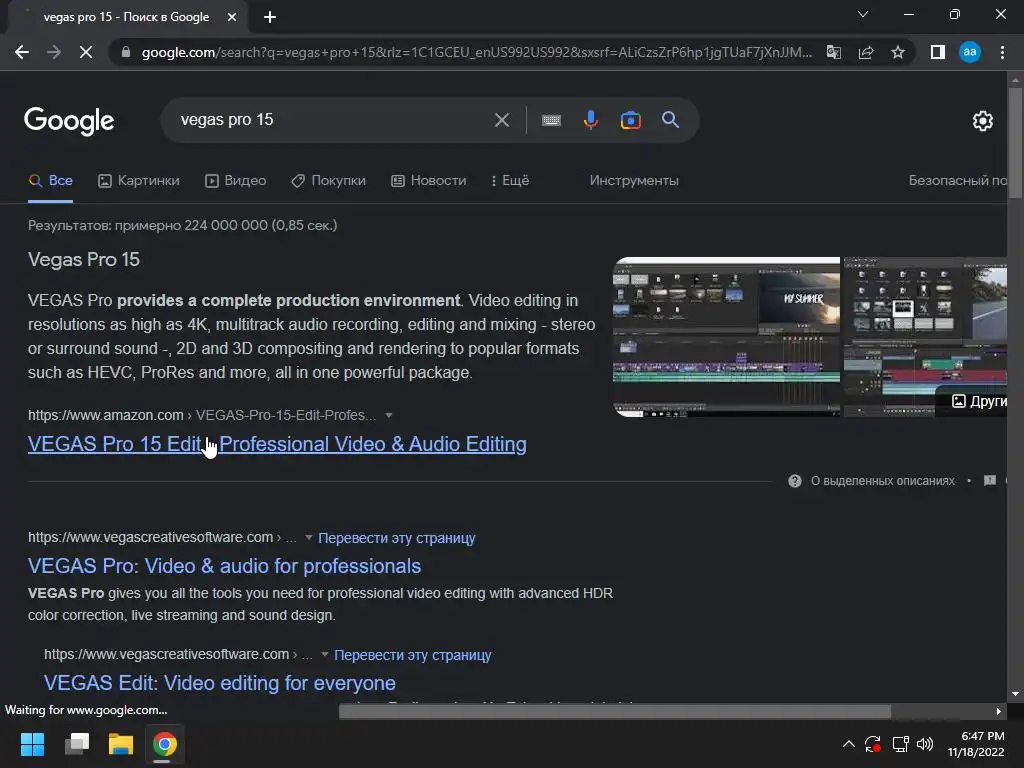Viewport: 1024px width, 768px height.
Task: Open VEGAS Edit: Video editing for everyone
Action: (x=219, y=683)
